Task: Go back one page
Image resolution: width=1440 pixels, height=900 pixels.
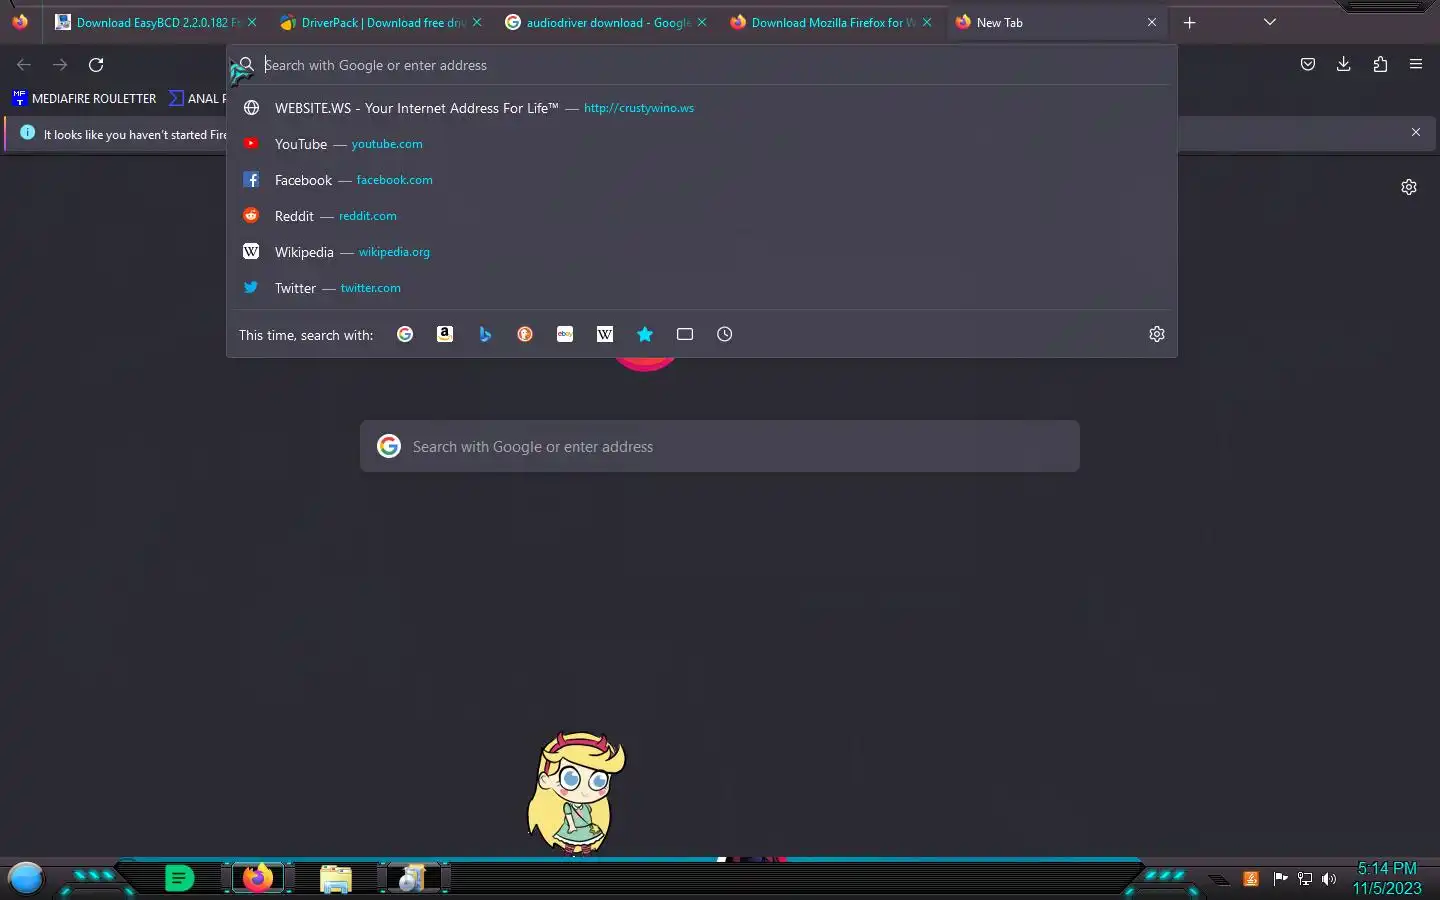Action: [x=24, y=65]
